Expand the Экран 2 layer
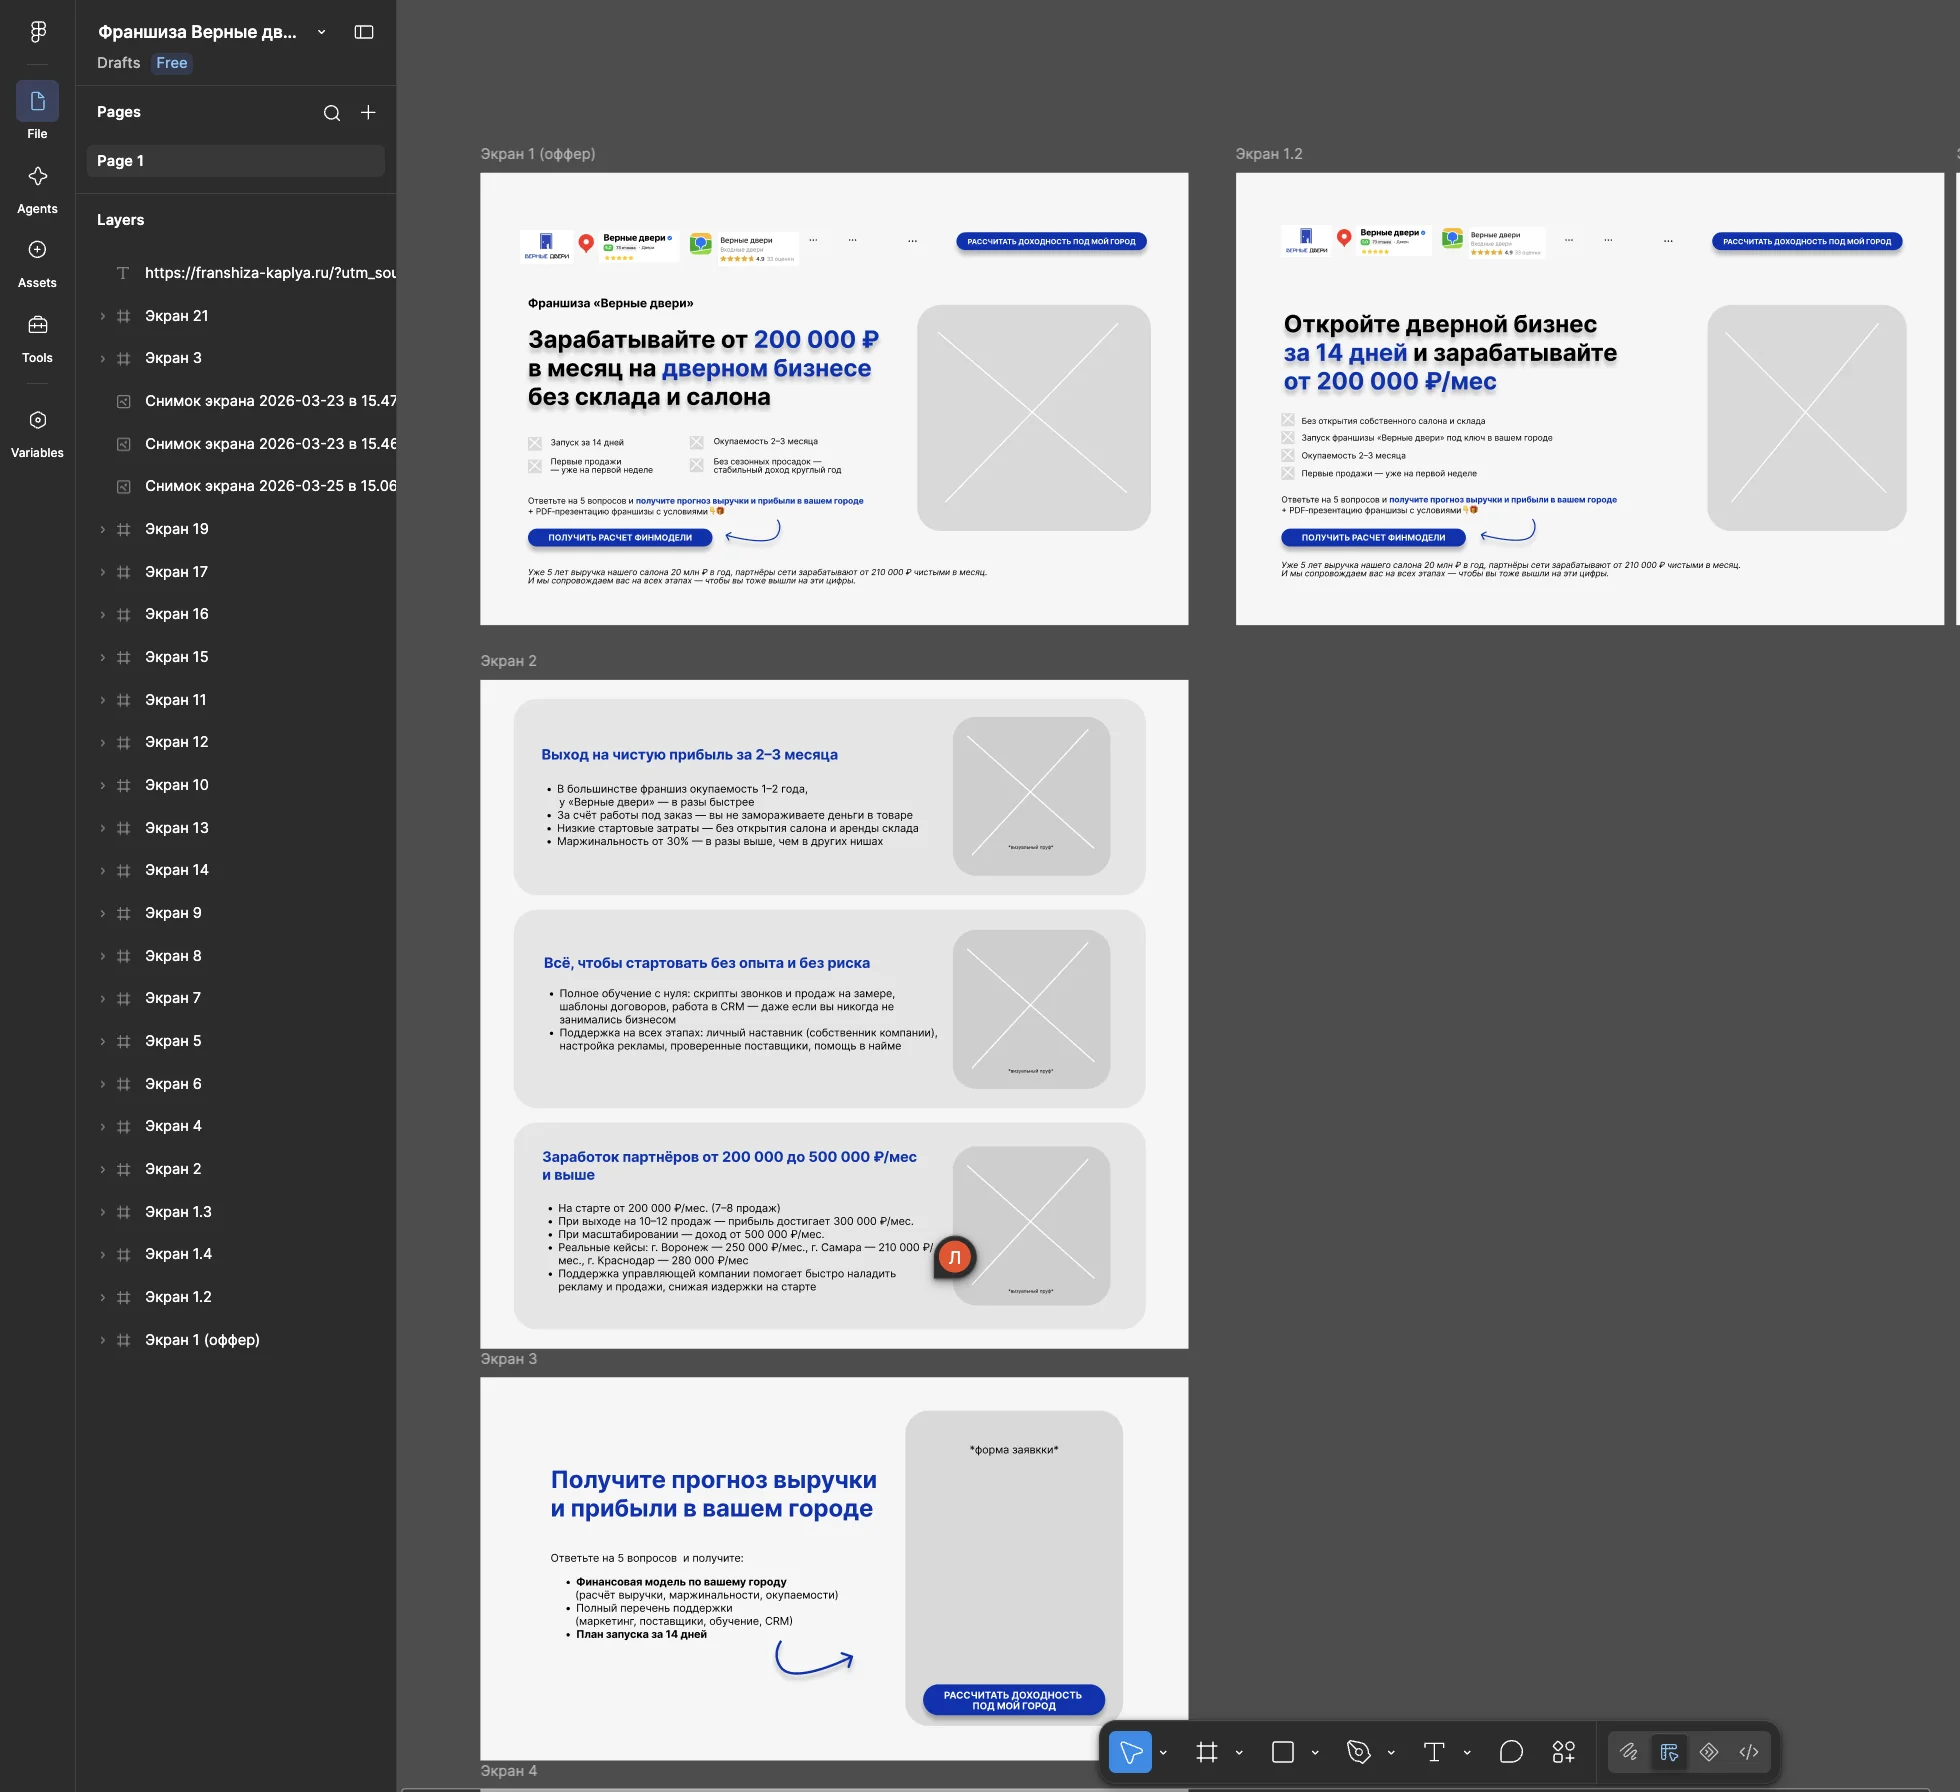This screenshot has width=1960, height=1792. [x=102, y=1169]
